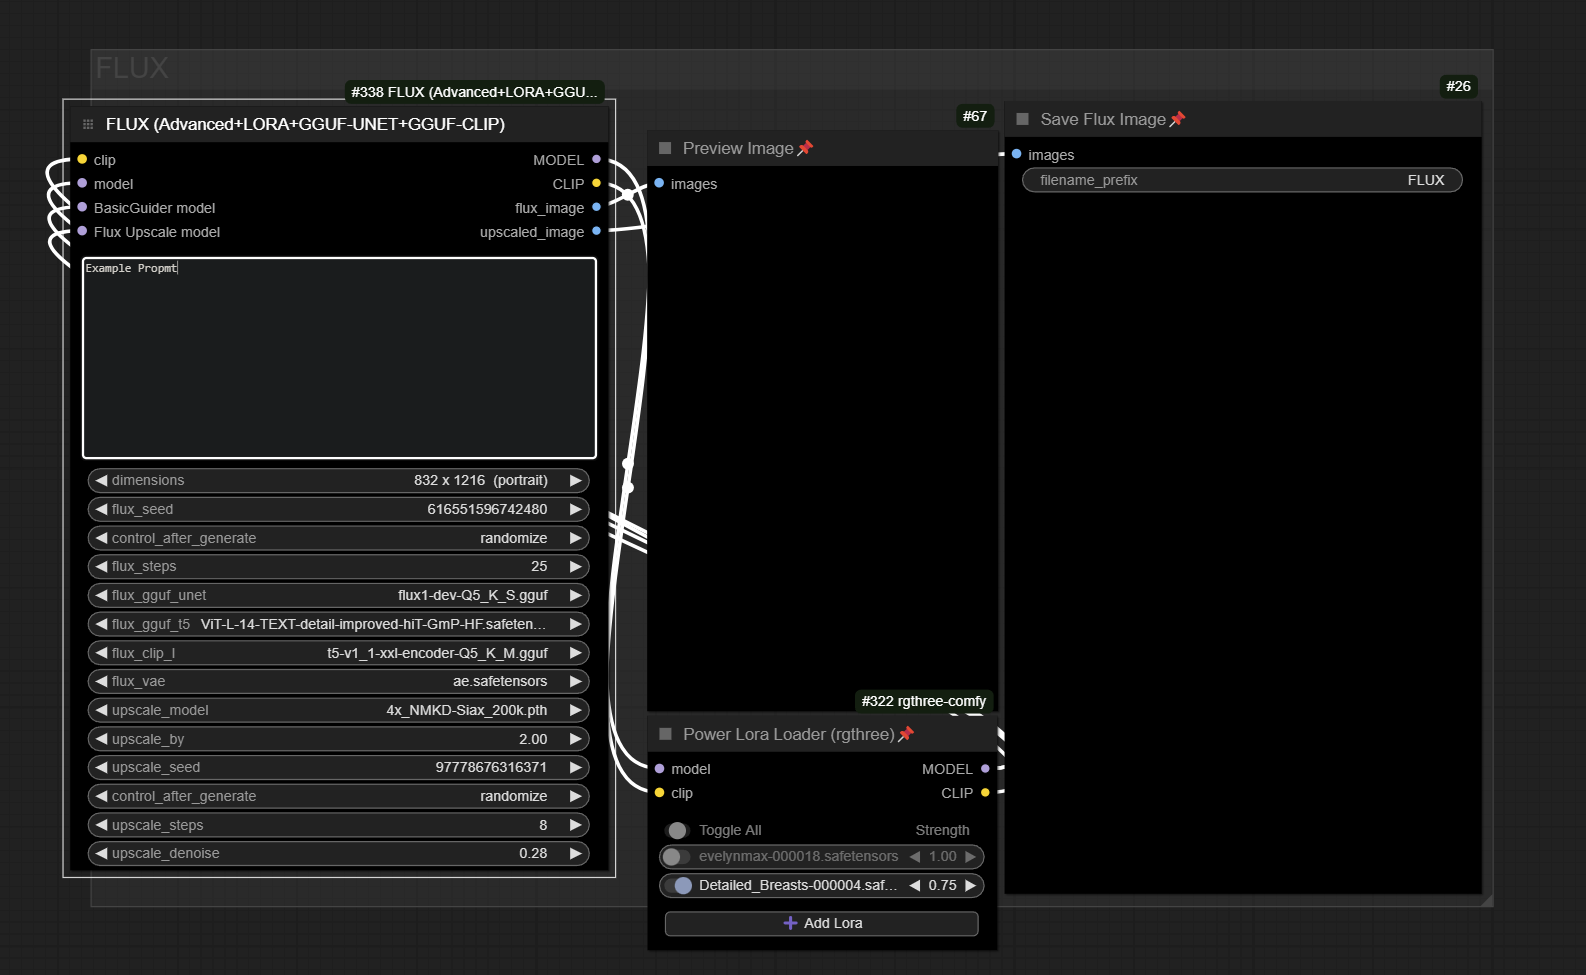Increase flux_steps with right arrow
The height and width of the screenshot is (975, 1586).
pyautogui.click(x=575, y=566)
